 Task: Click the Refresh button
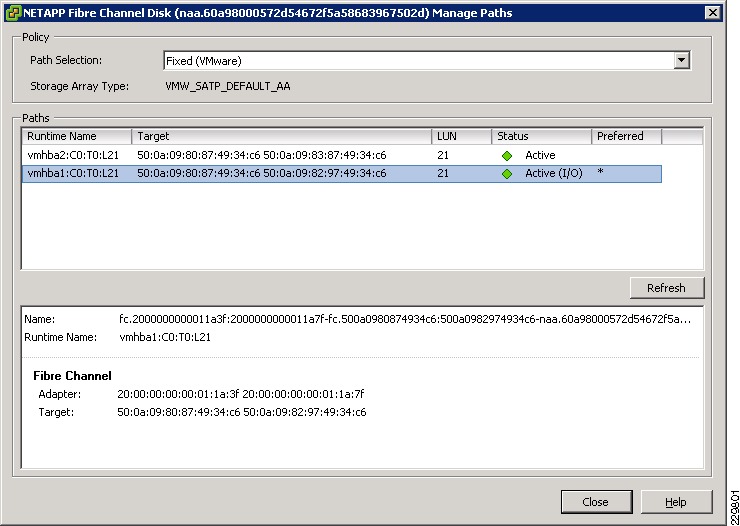(x=666, y=288)
